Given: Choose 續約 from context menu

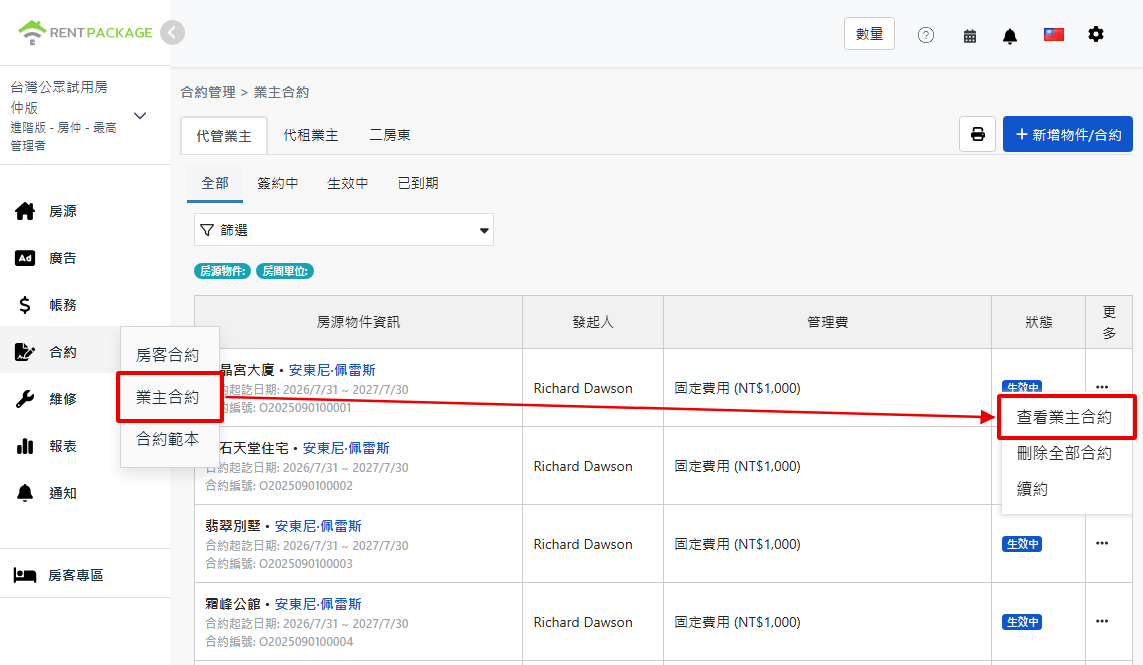Looking at the screenshot, I should point(1031,489).
